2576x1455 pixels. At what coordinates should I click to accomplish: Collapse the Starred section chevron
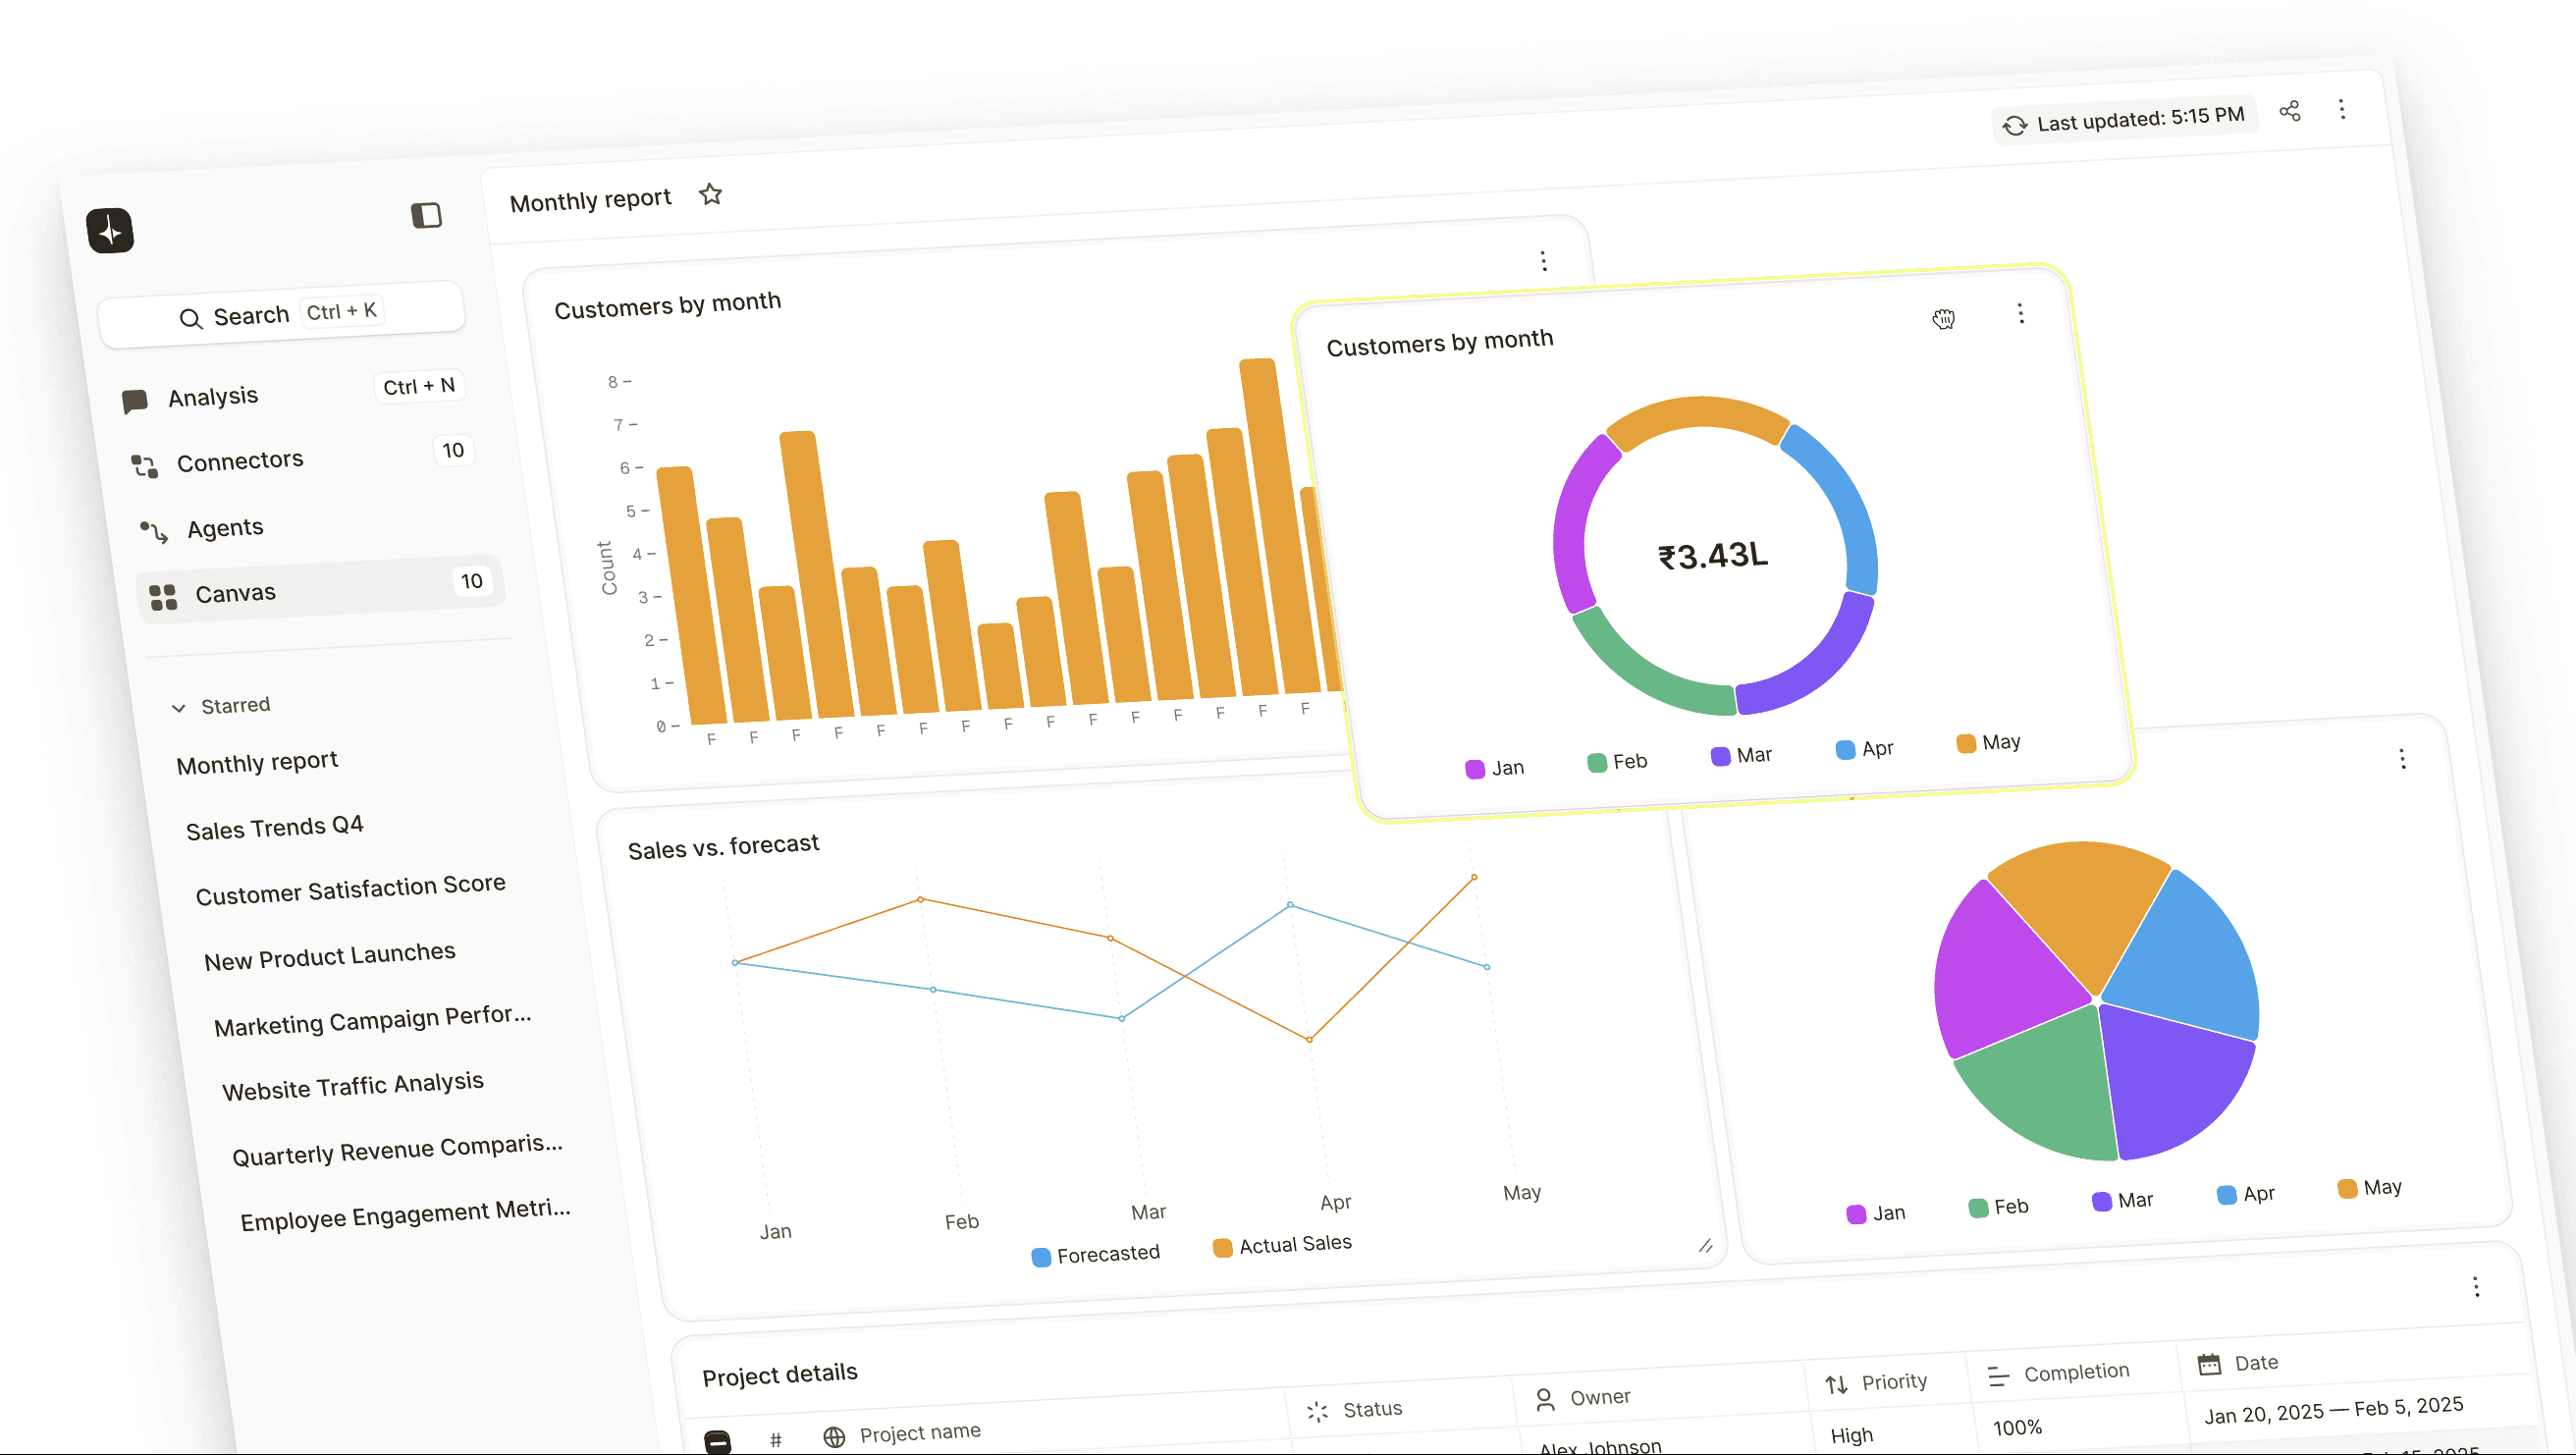coord(178,708)
